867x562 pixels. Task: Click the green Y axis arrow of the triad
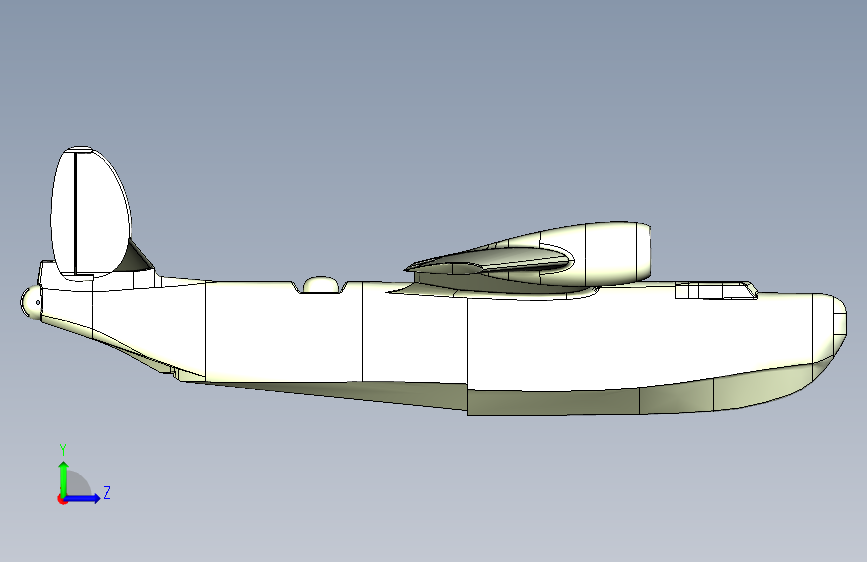pos(63,478)
